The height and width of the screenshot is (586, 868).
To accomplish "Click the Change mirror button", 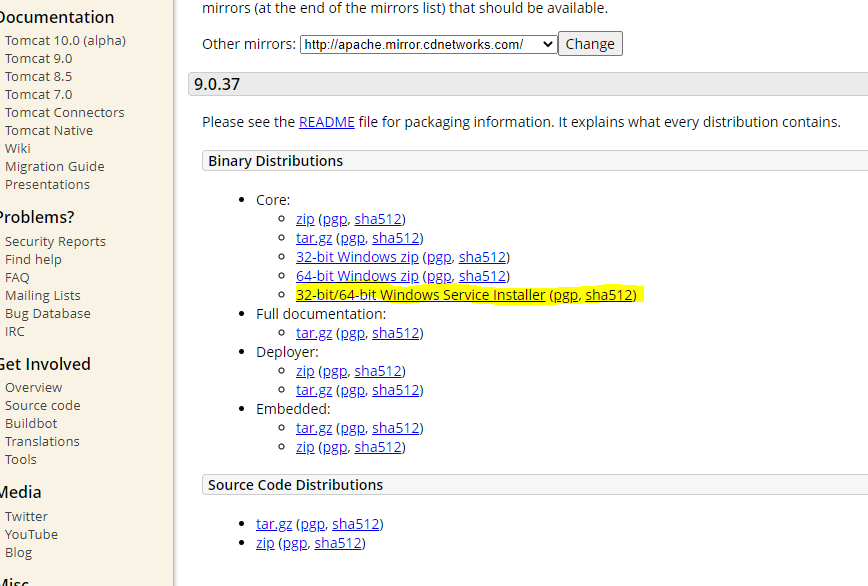I will point(590,44).
